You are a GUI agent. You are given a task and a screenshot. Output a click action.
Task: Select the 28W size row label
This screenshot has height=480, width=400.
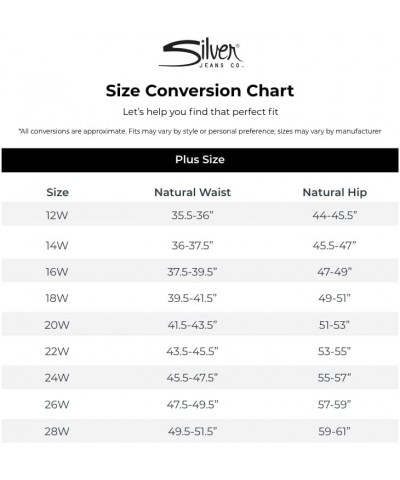pyautogui.click(x=57, y=431)
